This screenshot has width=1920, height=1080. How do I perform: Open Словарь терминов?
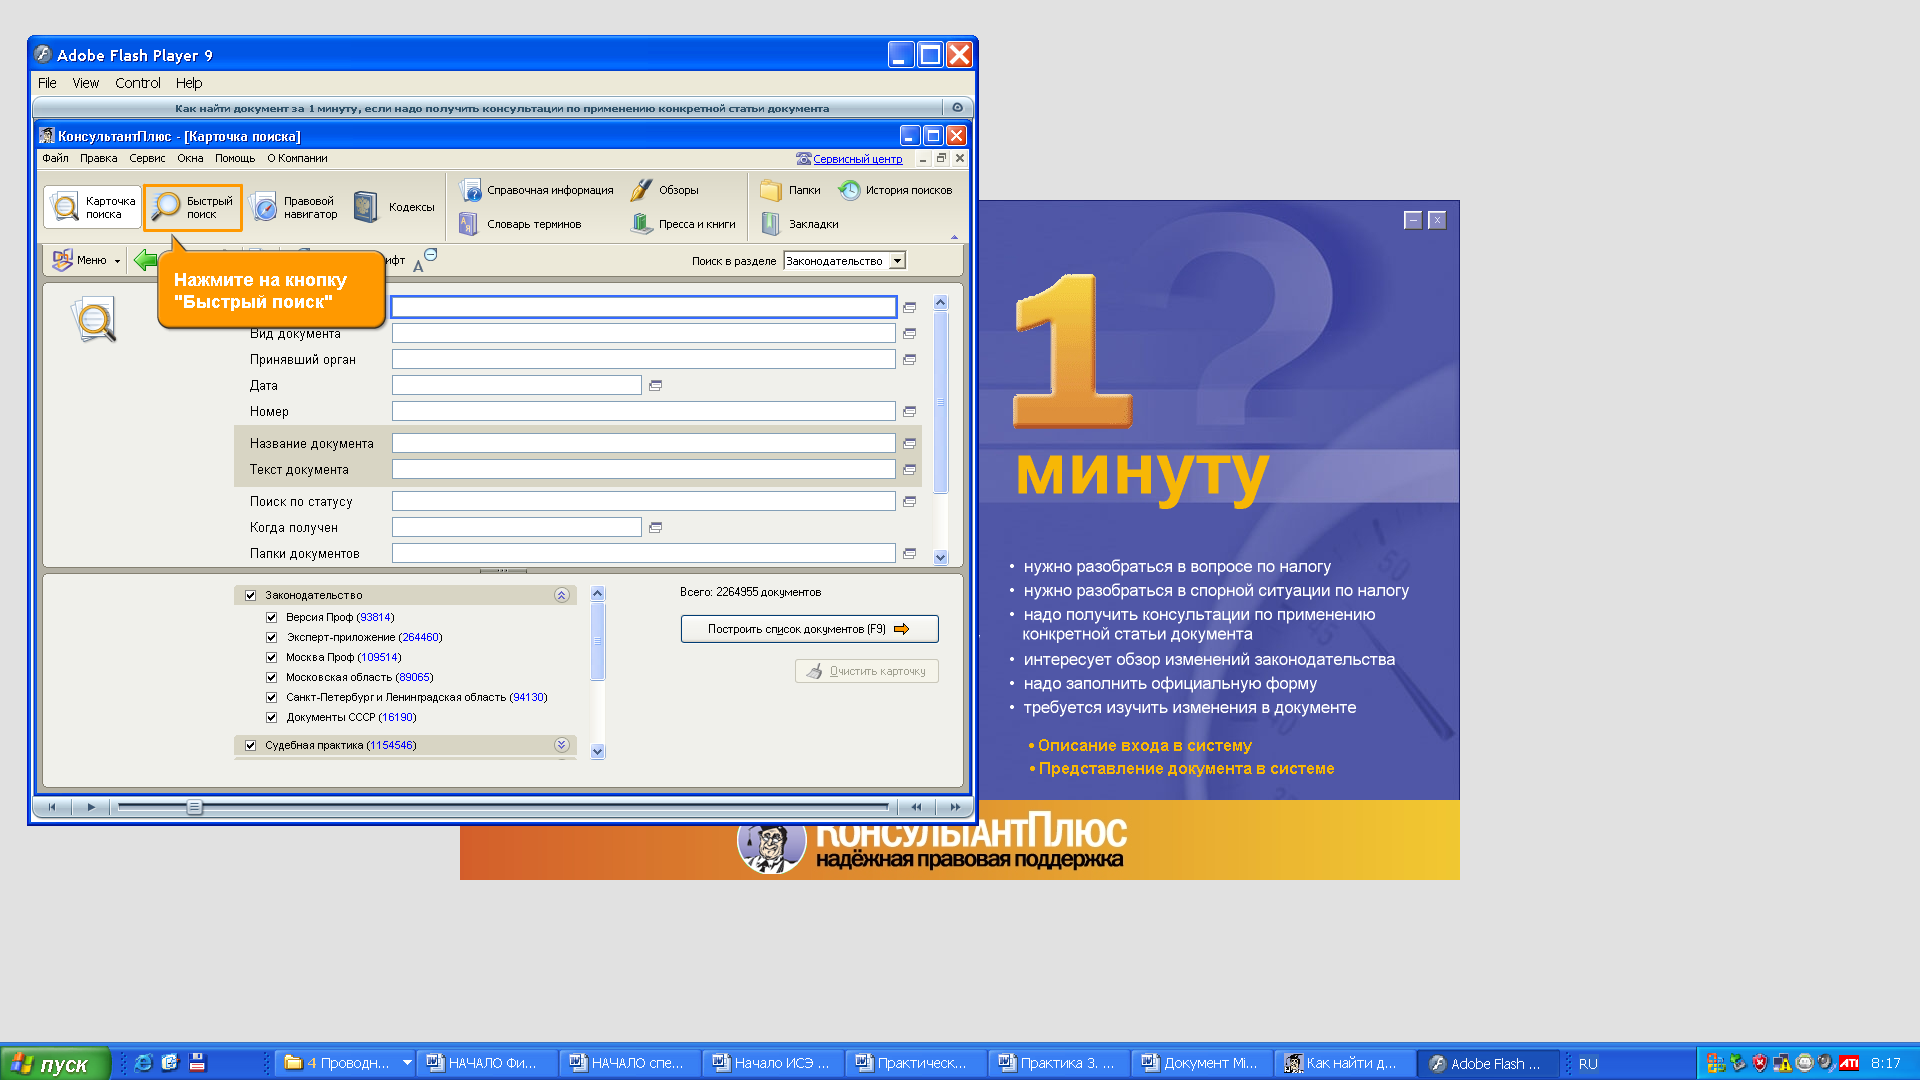pyautogui.click(x=521, y=224)
